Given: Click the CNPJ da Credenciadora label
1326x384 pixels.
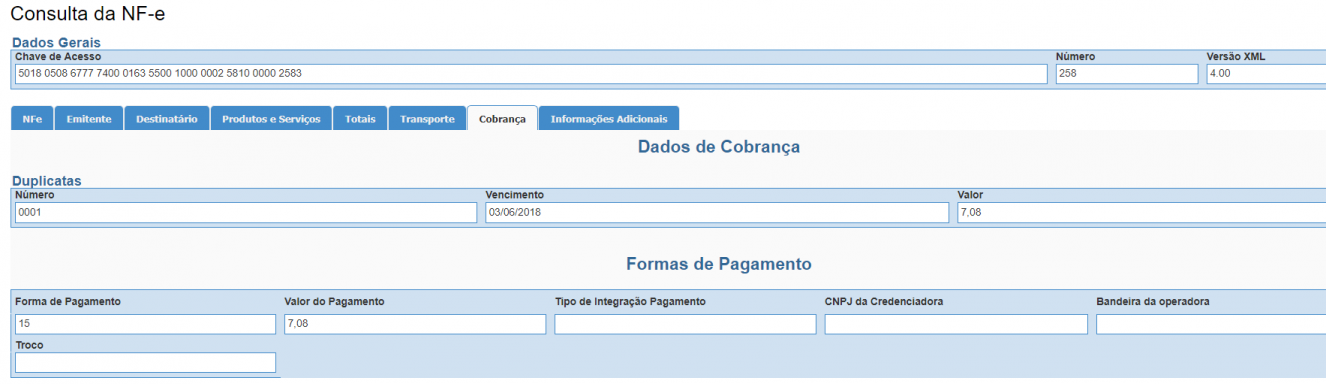Looking at the screenshot, I should 884,302.
